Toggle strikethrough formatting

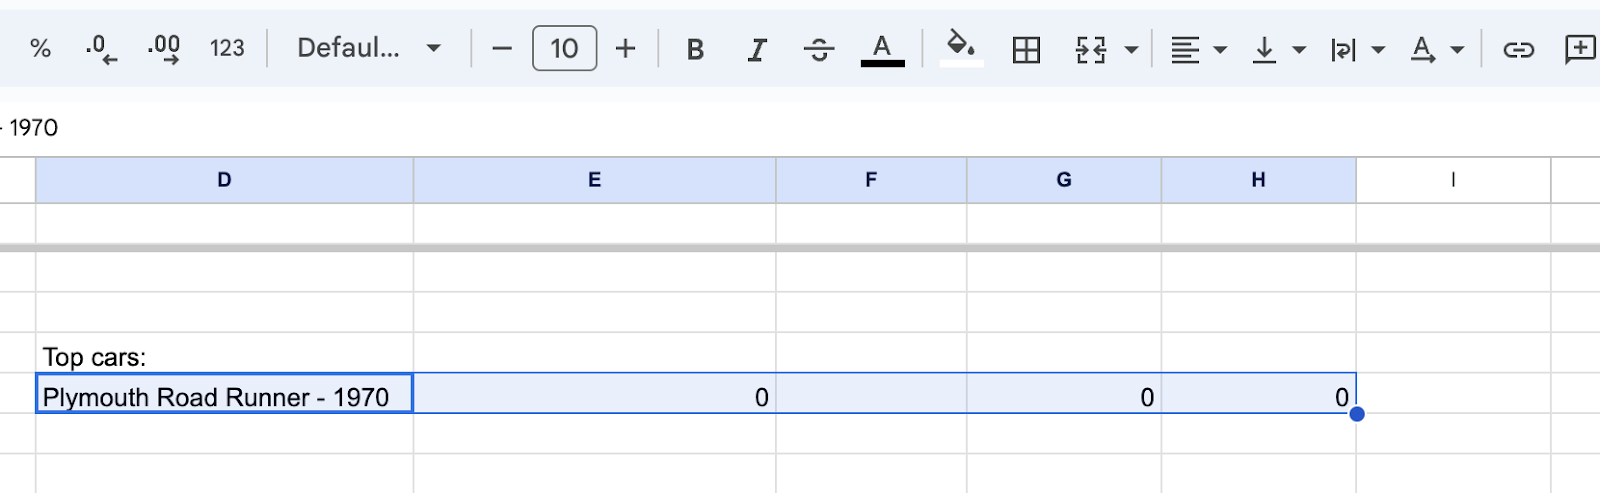[x=819, y=49]
